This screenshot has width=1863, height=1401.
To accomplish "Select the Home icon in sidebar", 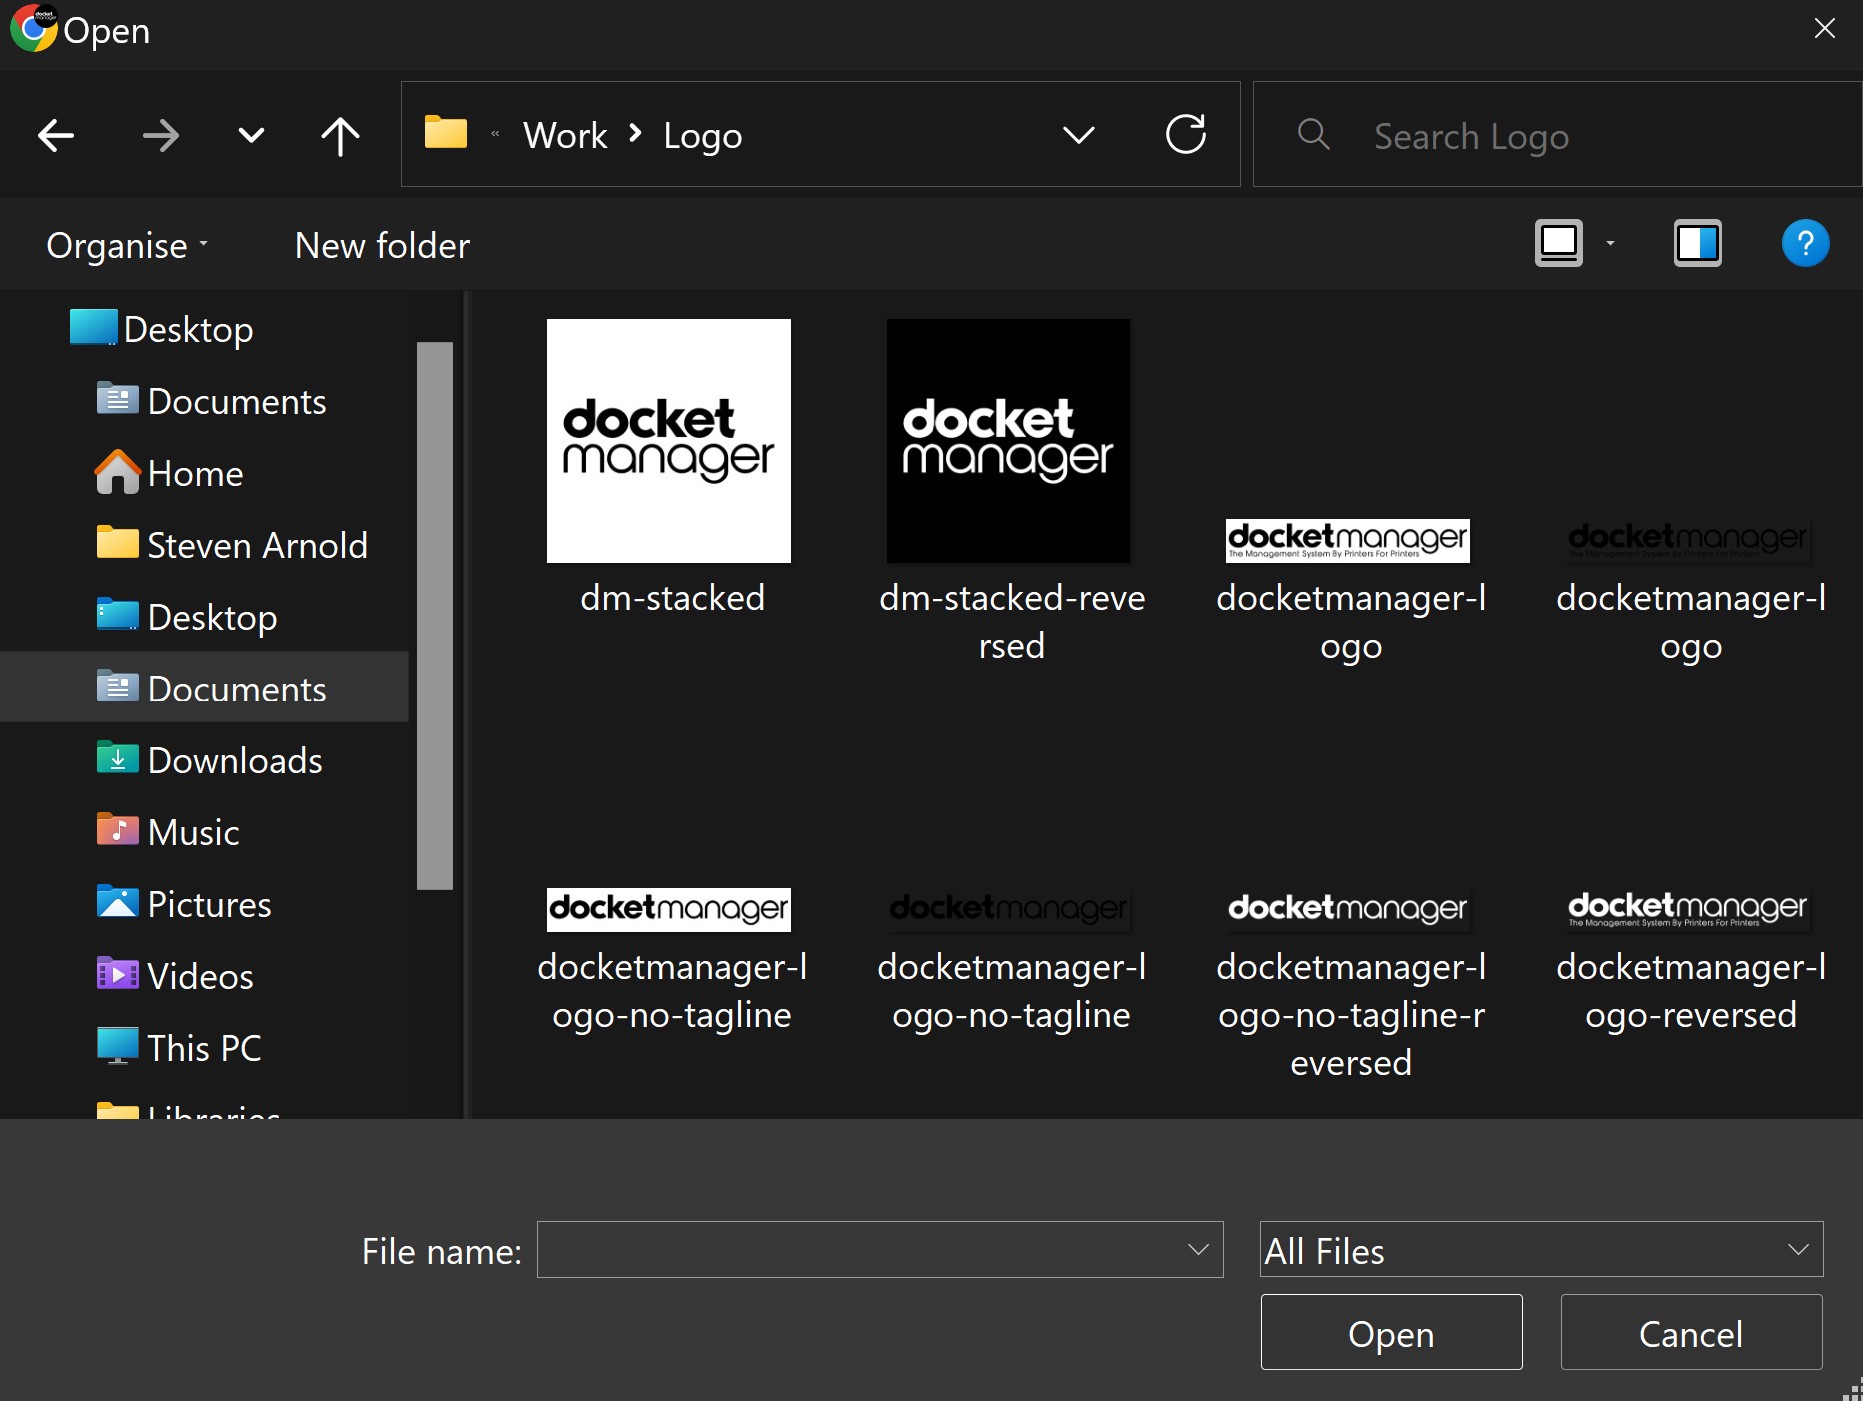I will coord(117,472).
